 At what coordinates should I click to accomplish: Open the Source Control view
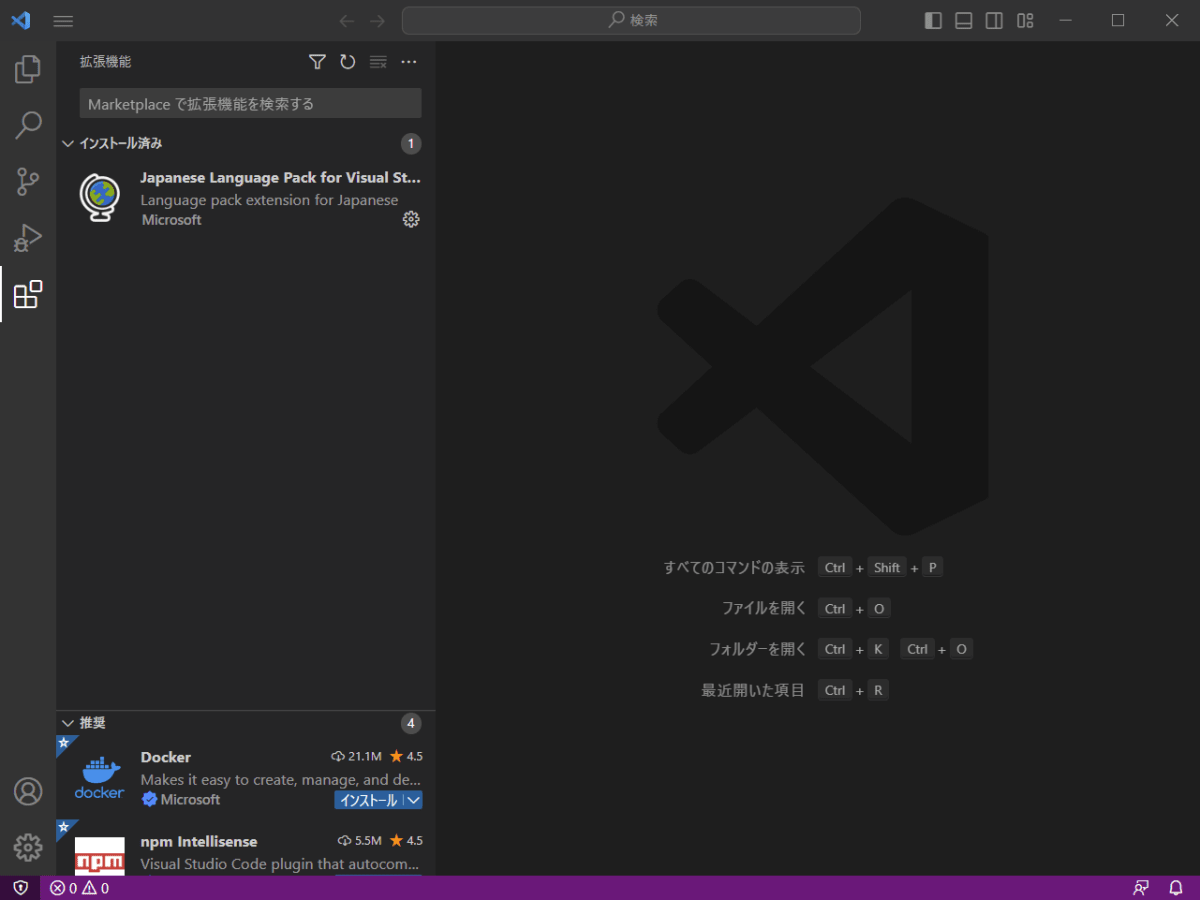pyautogui.click(x=28, y=182)
